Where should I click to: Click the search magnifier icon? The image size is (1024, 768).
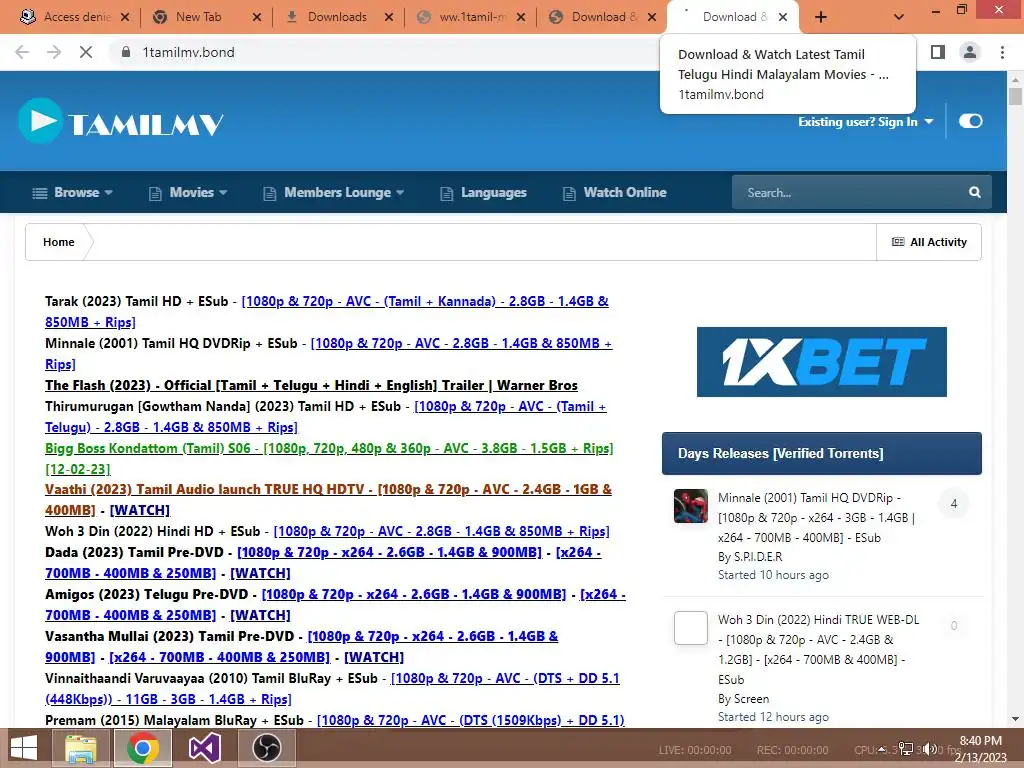[x=974, y=192]
